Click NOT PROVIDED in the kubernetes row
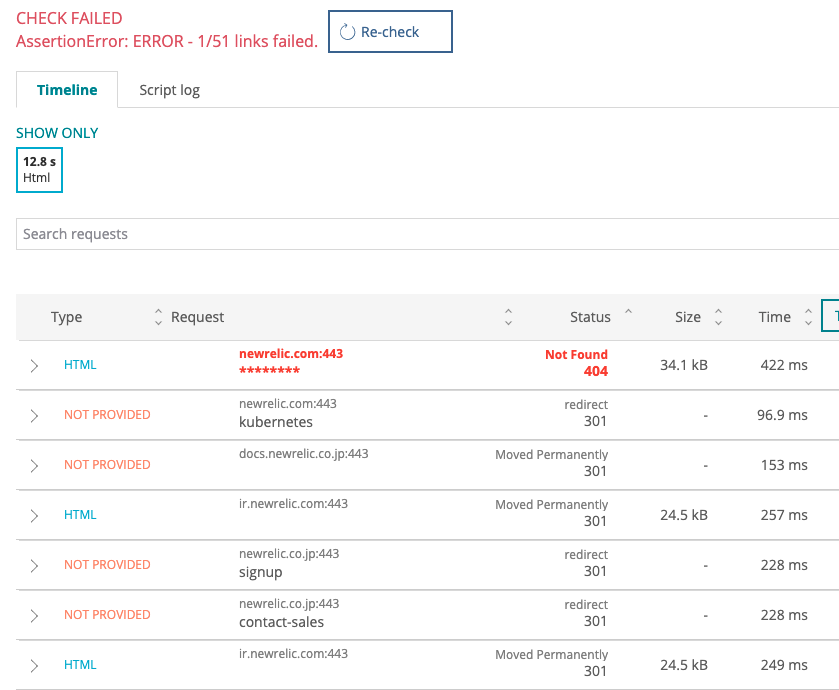 [107, 415]
